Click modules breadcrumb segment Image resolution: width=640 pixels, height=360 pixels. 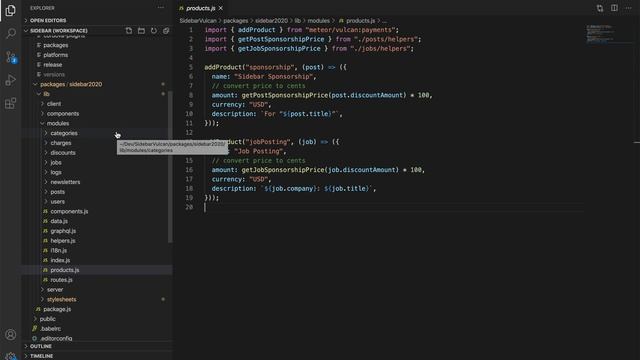click(319, 20)
